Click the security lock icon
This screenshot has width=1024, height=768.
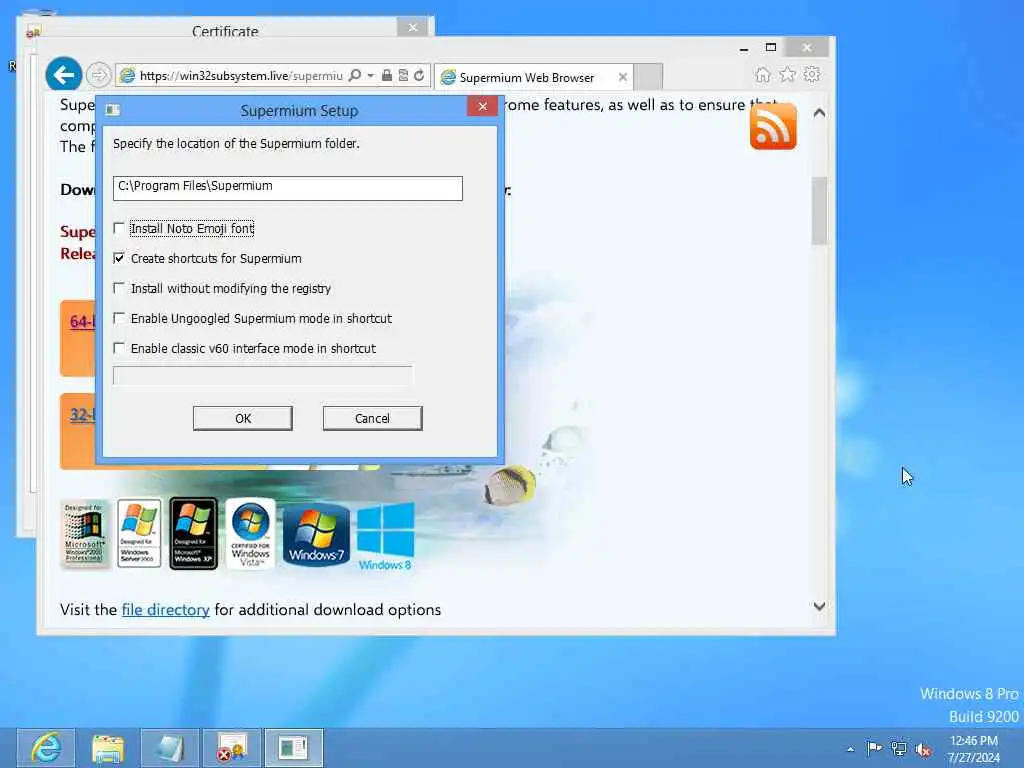(x=387, y=75)
